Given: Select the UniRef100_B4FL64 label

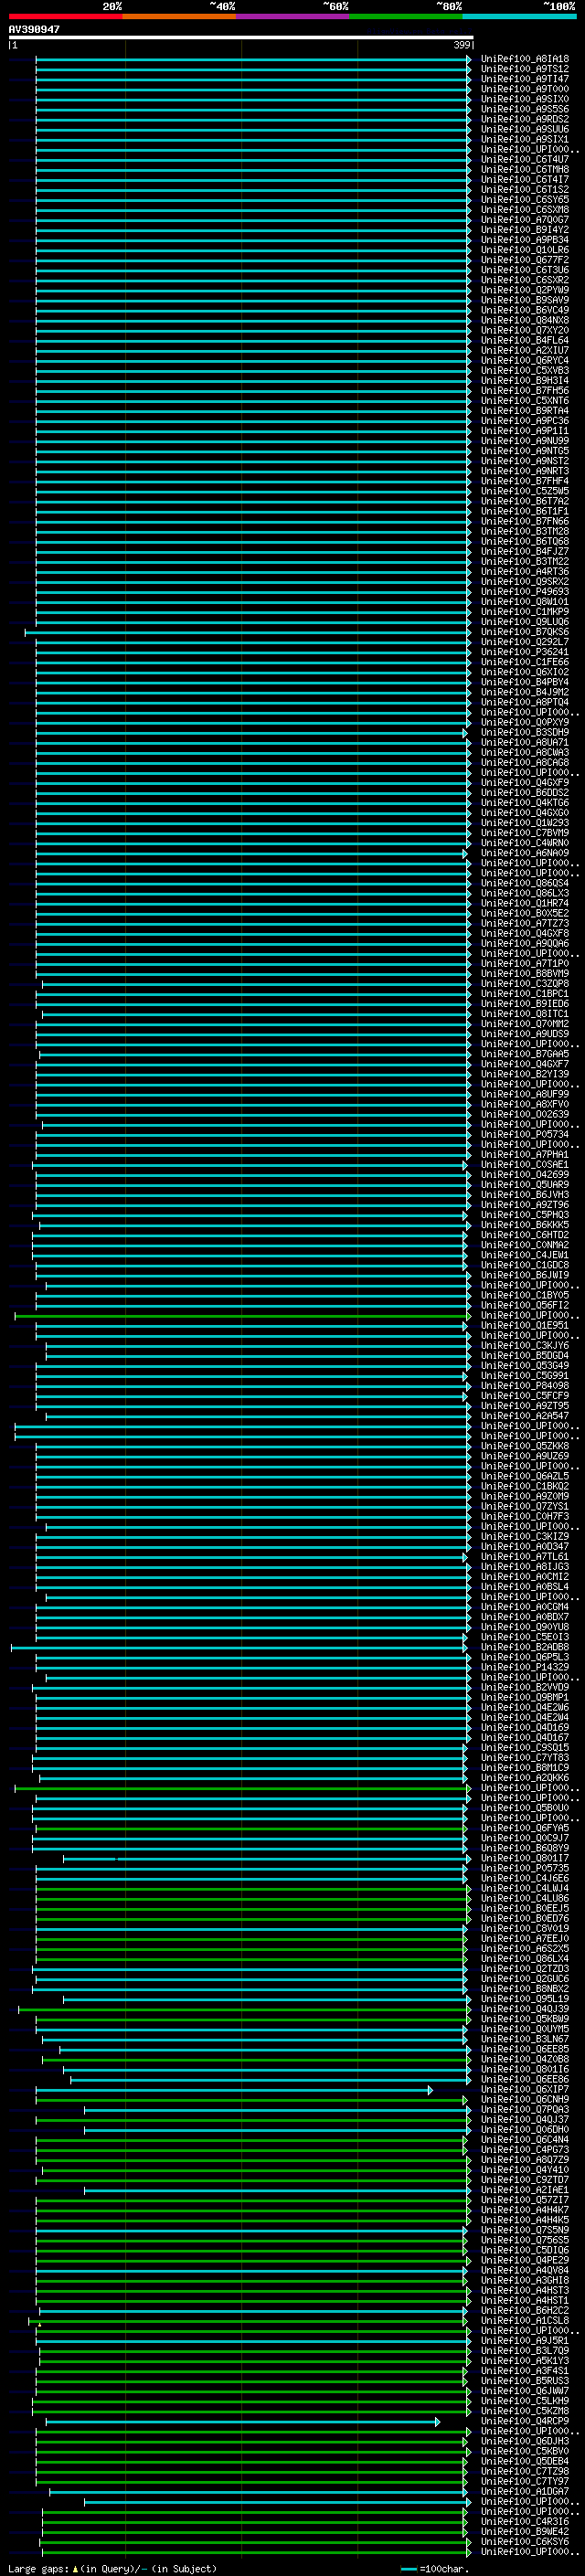Looking at the screenshot, I should click(x=525, y=340).
